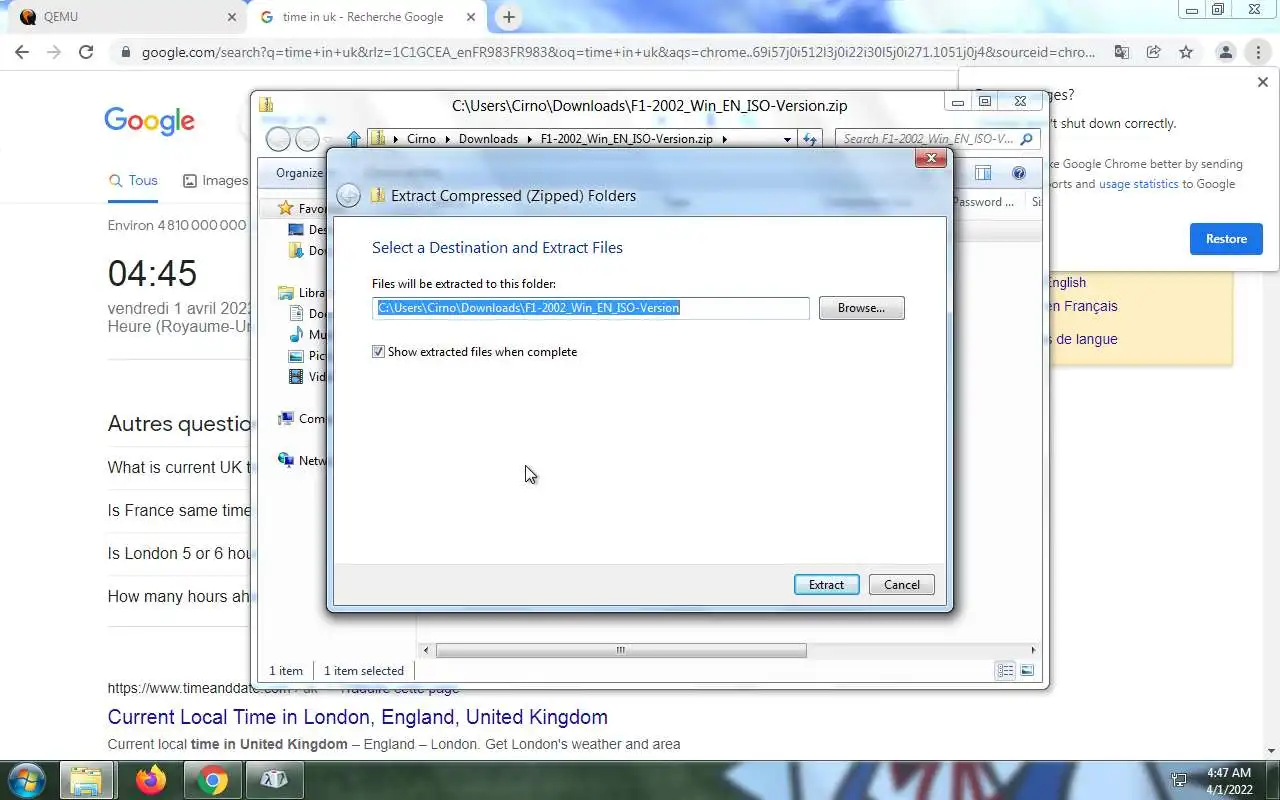The height and width of the screenshot is (800, 1280).
Task: Open a new Chrome tab
Action: pyautogui.click(x=509, y=17)
